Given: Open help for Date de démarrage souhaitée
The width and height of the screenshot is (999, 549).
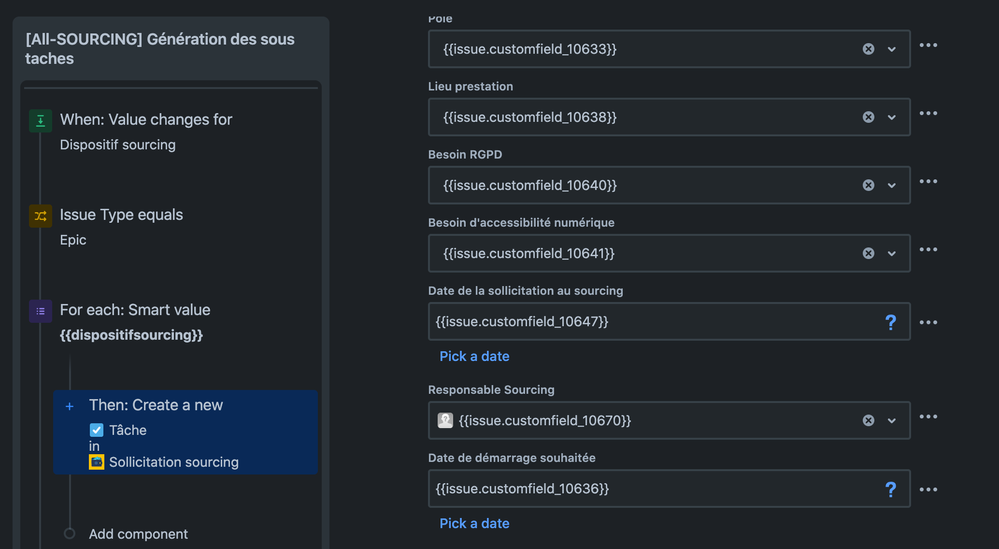Looking at the screenshot, I should tap(890, 489).
